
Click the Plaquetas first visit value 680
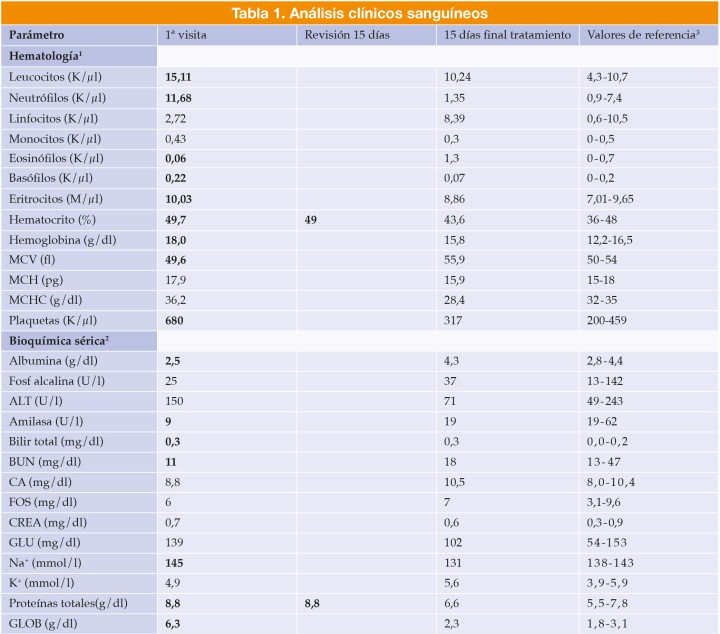pyautogui.click(x=176, y=319)
